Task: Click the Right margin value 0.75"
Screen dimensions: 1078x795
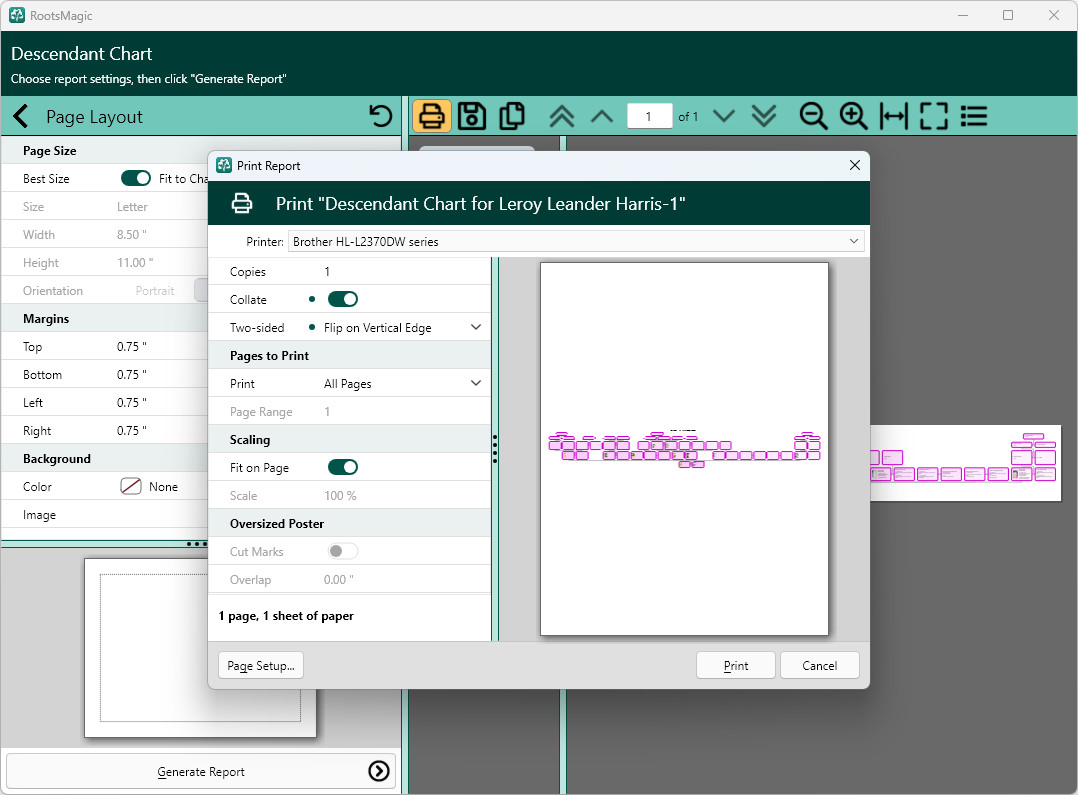Action: click(131, 431)
